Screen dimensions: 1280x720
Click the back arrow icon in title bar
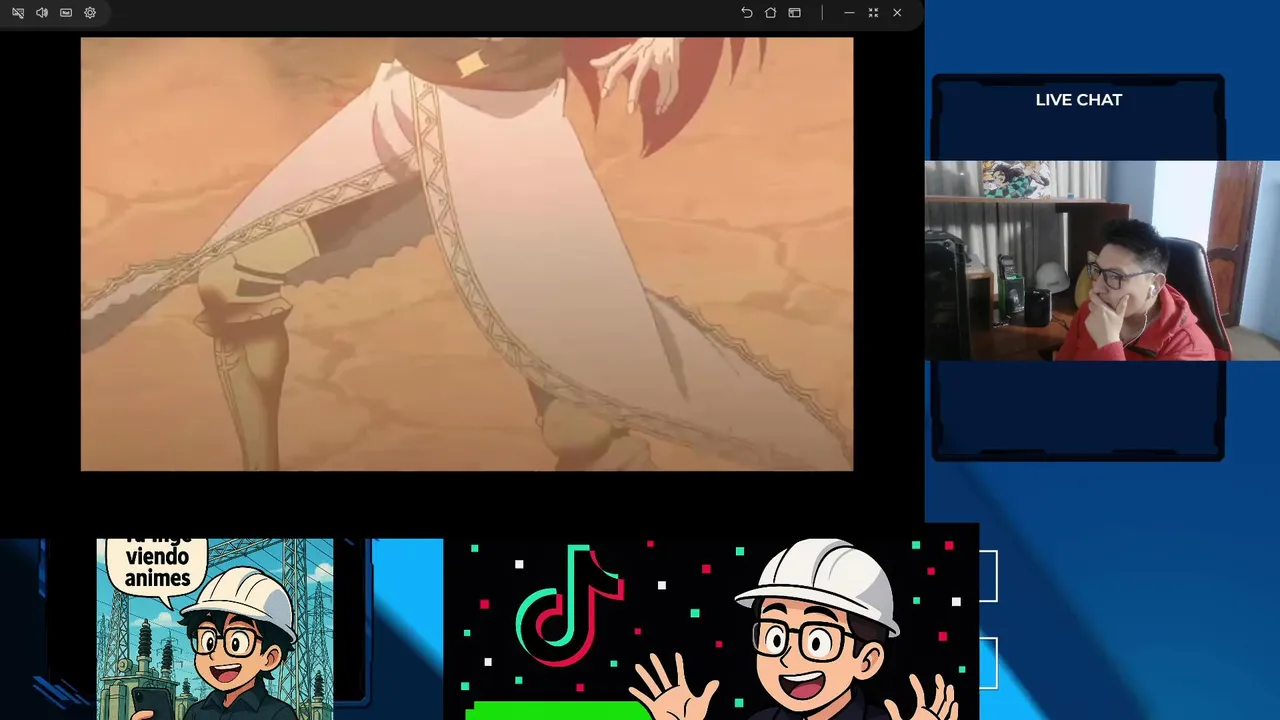(746, 13)
